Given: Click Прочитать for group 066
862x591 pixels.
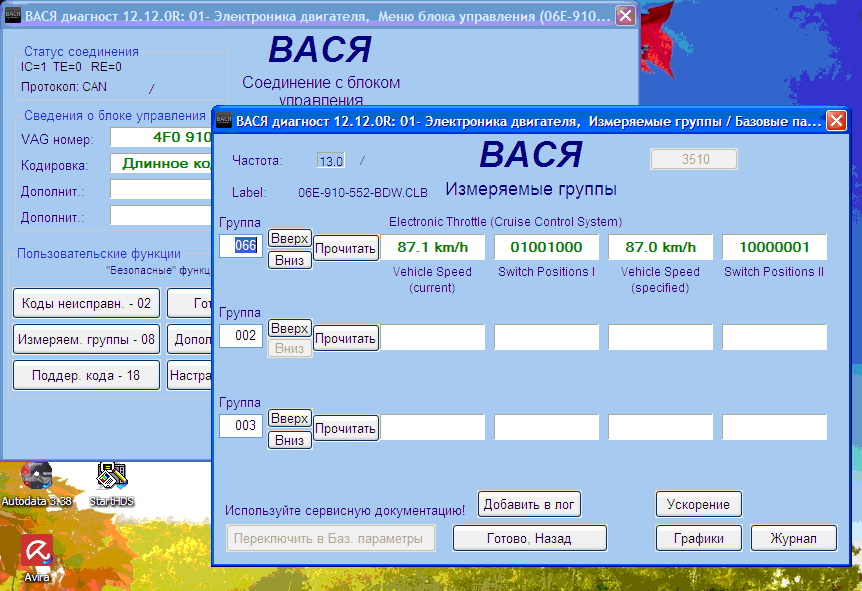Looking at the screenshot, I should tap(345, 248).
